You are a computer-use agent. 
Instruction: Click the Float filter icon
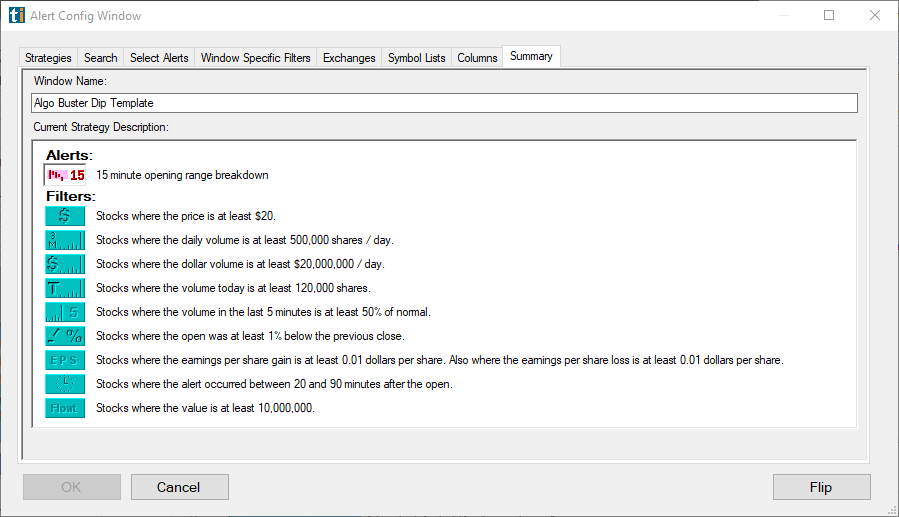point(65,408)
